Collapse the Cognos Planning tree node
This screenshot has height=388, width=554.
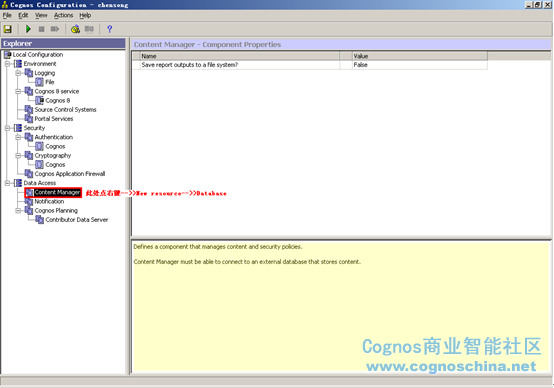click(18, 211)
